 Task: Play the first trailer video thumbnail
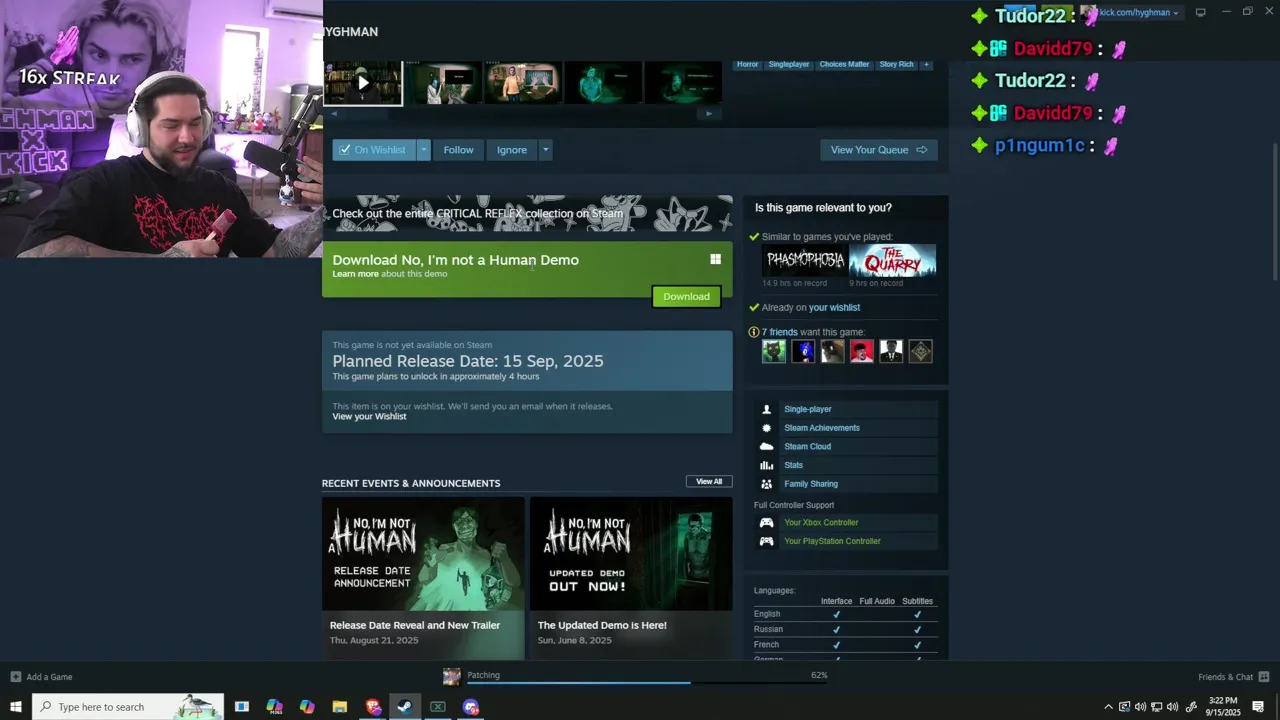tap(362, 83)
